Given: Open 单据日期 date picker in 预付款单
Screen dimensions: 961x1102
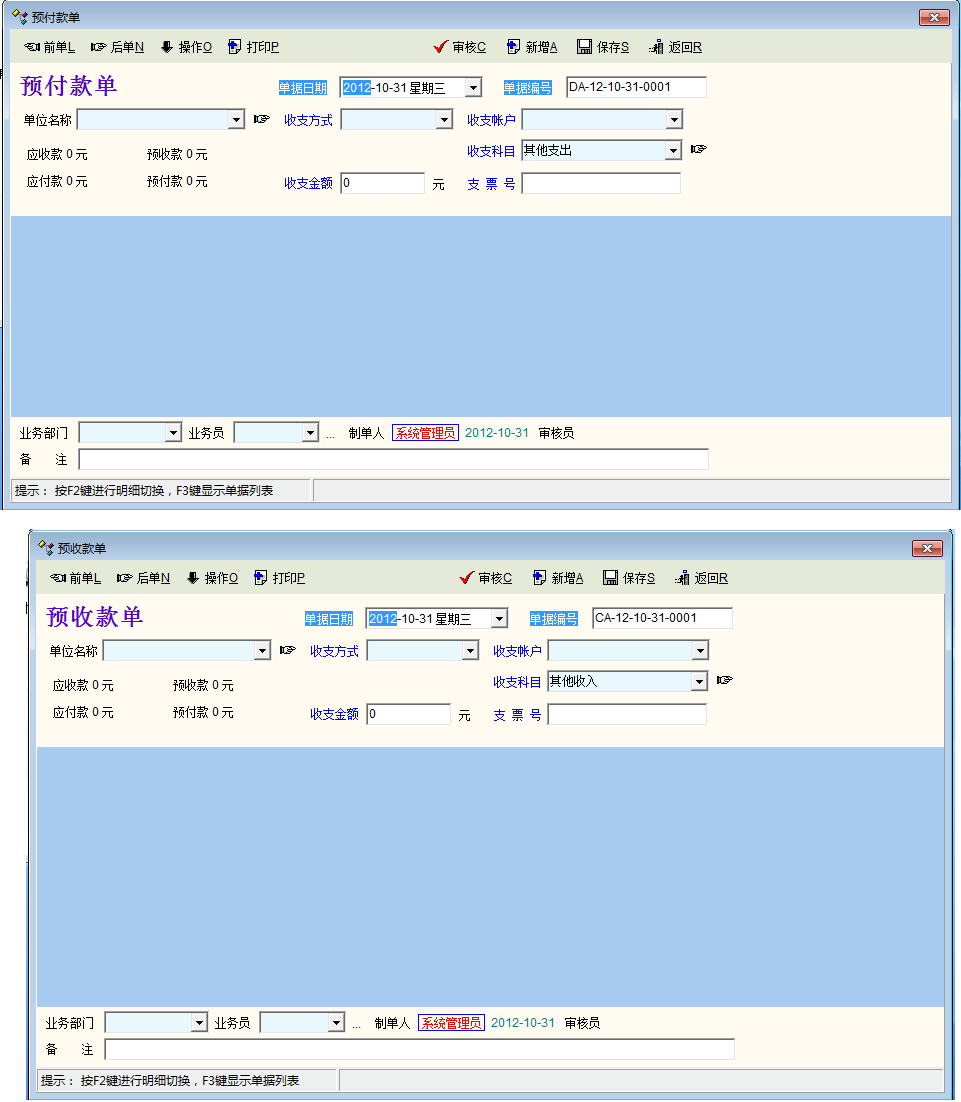Looking at the screenshot, I should [473, 88].
